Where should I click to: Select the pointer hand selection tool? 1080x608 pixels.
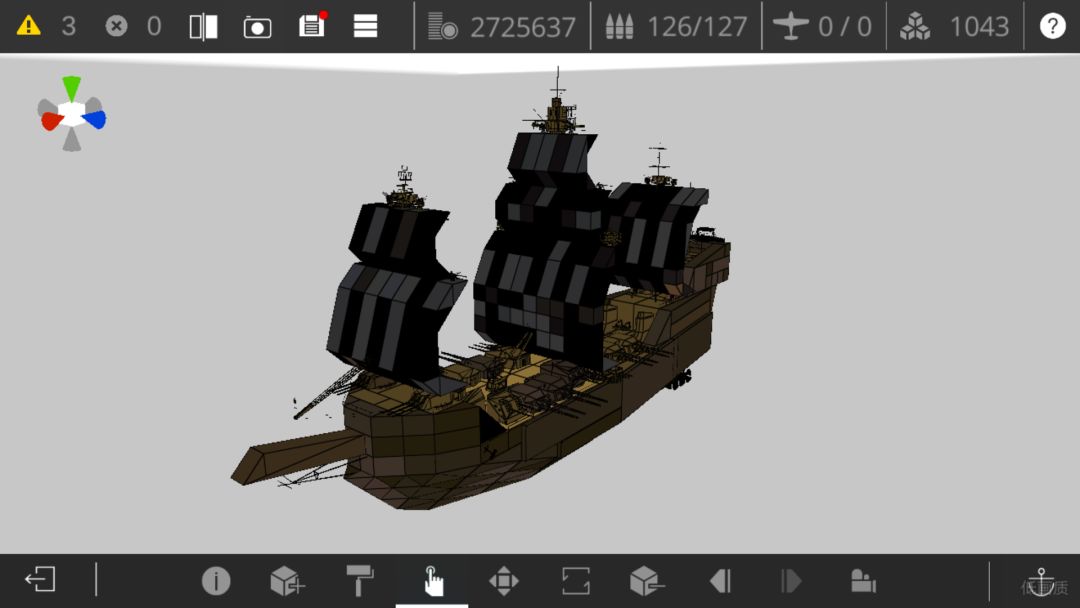(433, 581)
